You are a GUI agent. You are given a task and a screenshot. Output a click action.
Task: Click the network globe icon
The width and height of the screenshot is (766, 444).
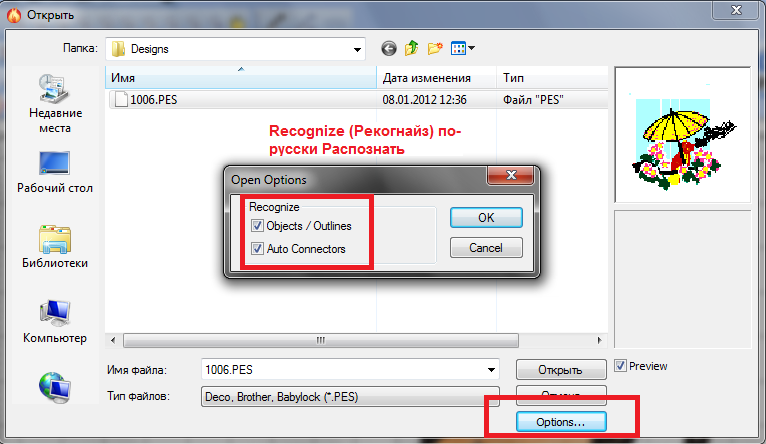tap(55, 387)
